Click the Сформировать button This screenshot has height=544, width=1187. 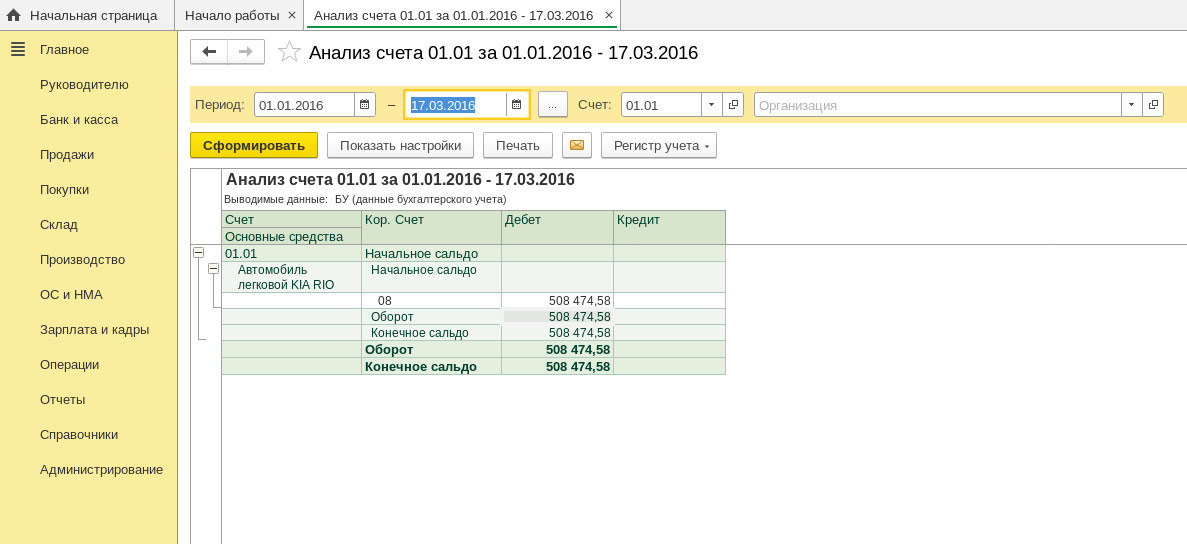tap(254, 145)
